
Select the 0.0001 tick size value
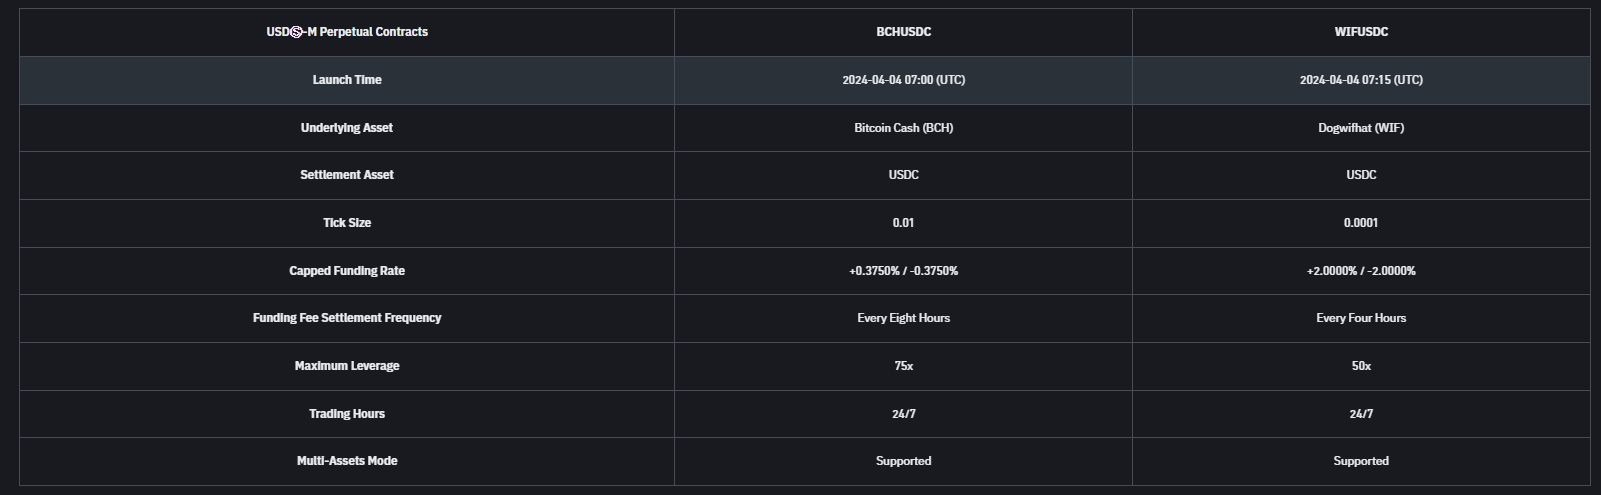click(1361, 223)
